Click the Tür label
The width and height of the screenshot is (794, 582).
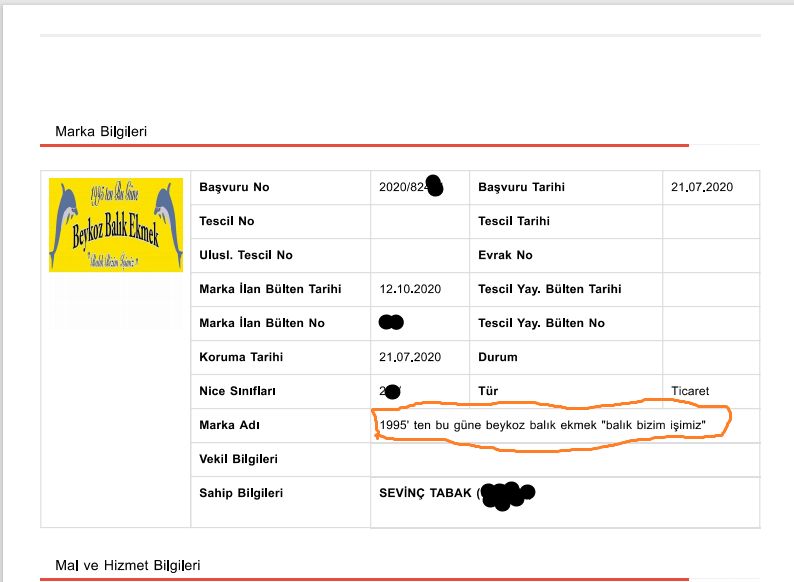(488, 391)
